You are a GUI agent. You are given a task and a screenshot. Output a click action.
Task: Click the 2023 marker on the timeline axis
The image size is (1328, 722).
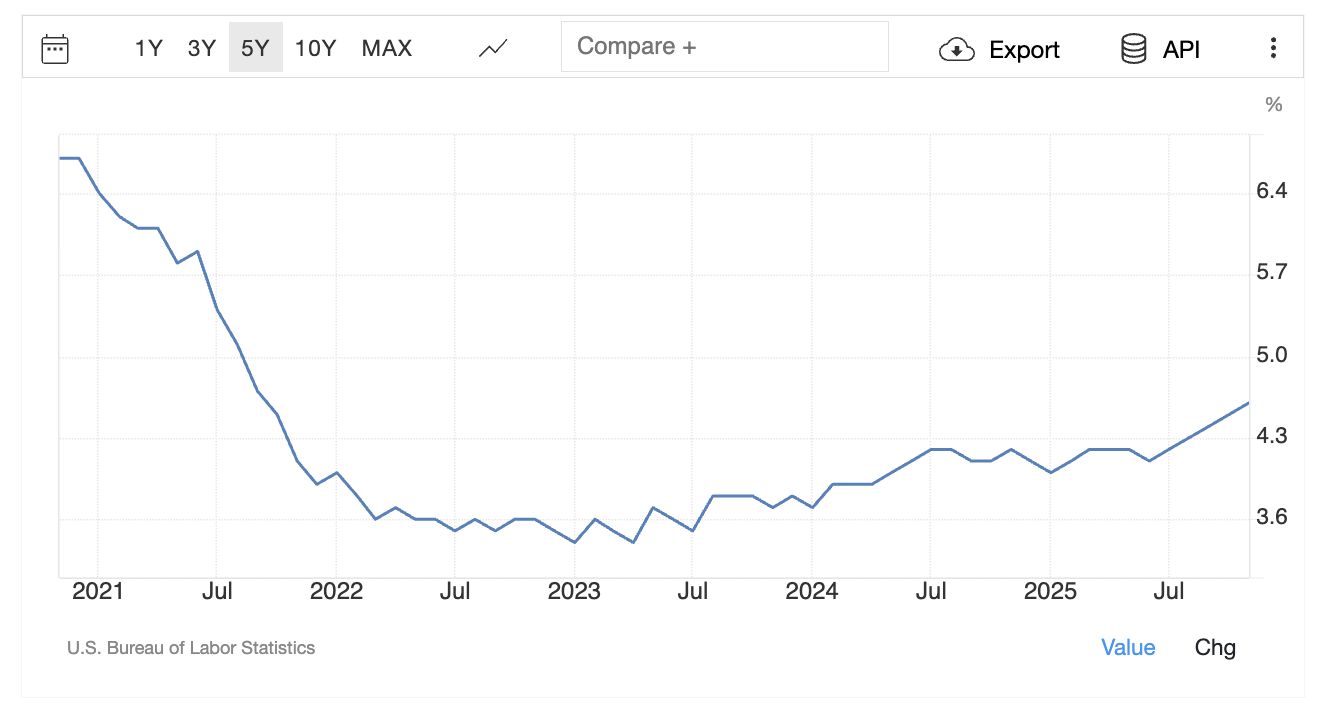574,592
